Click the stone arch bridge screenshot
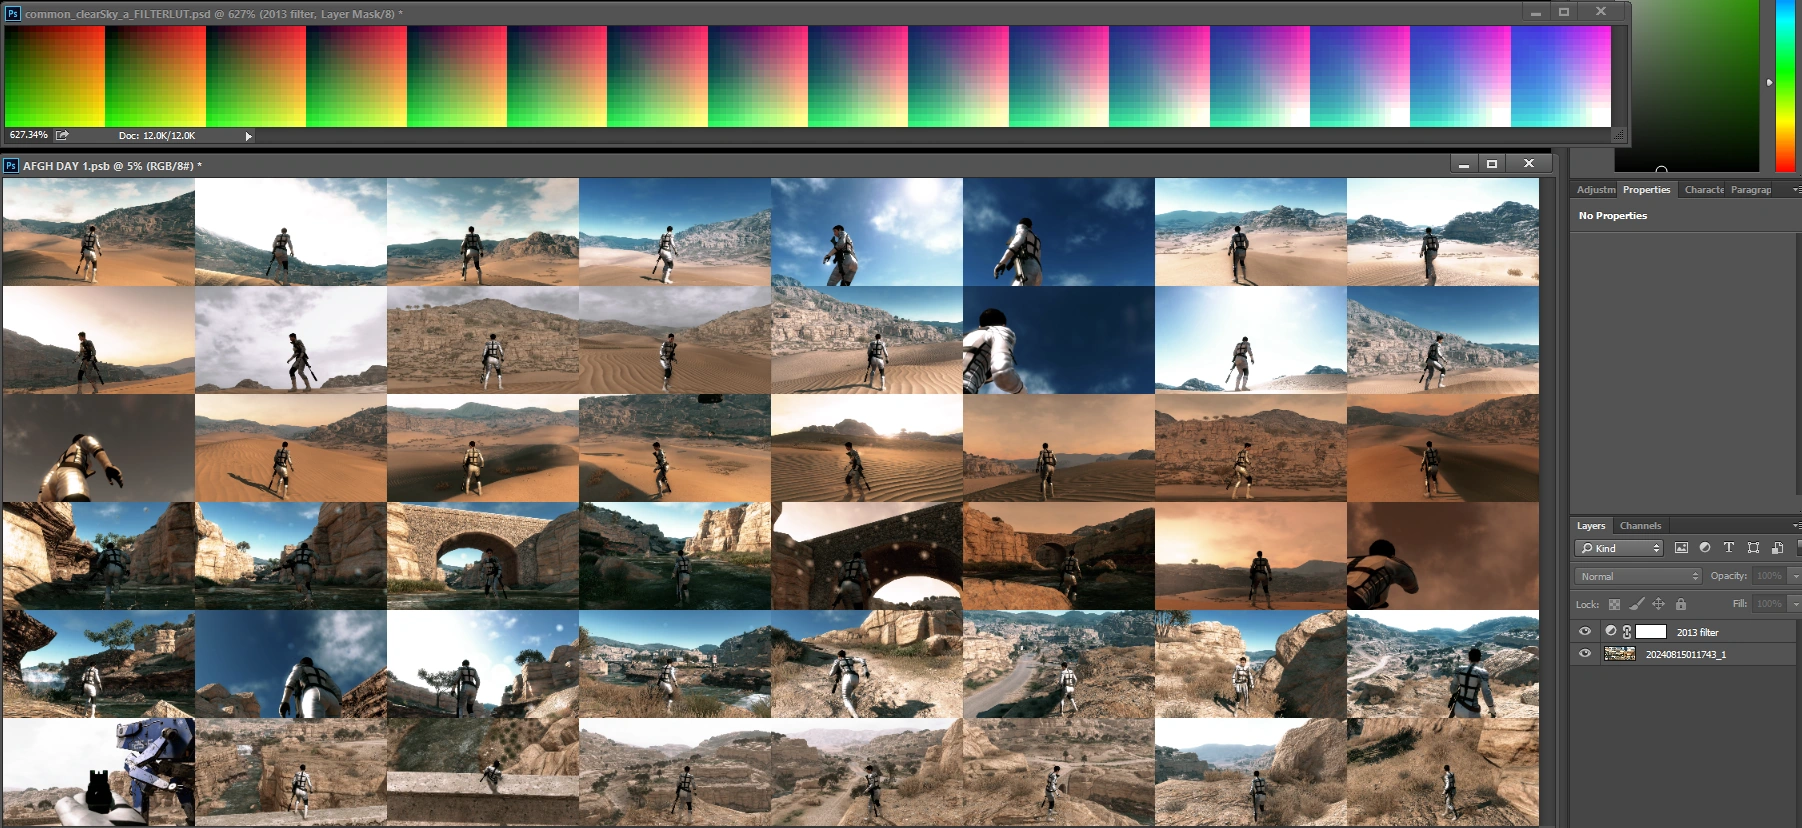This screenshot has height=828, width=1802. 483,556
